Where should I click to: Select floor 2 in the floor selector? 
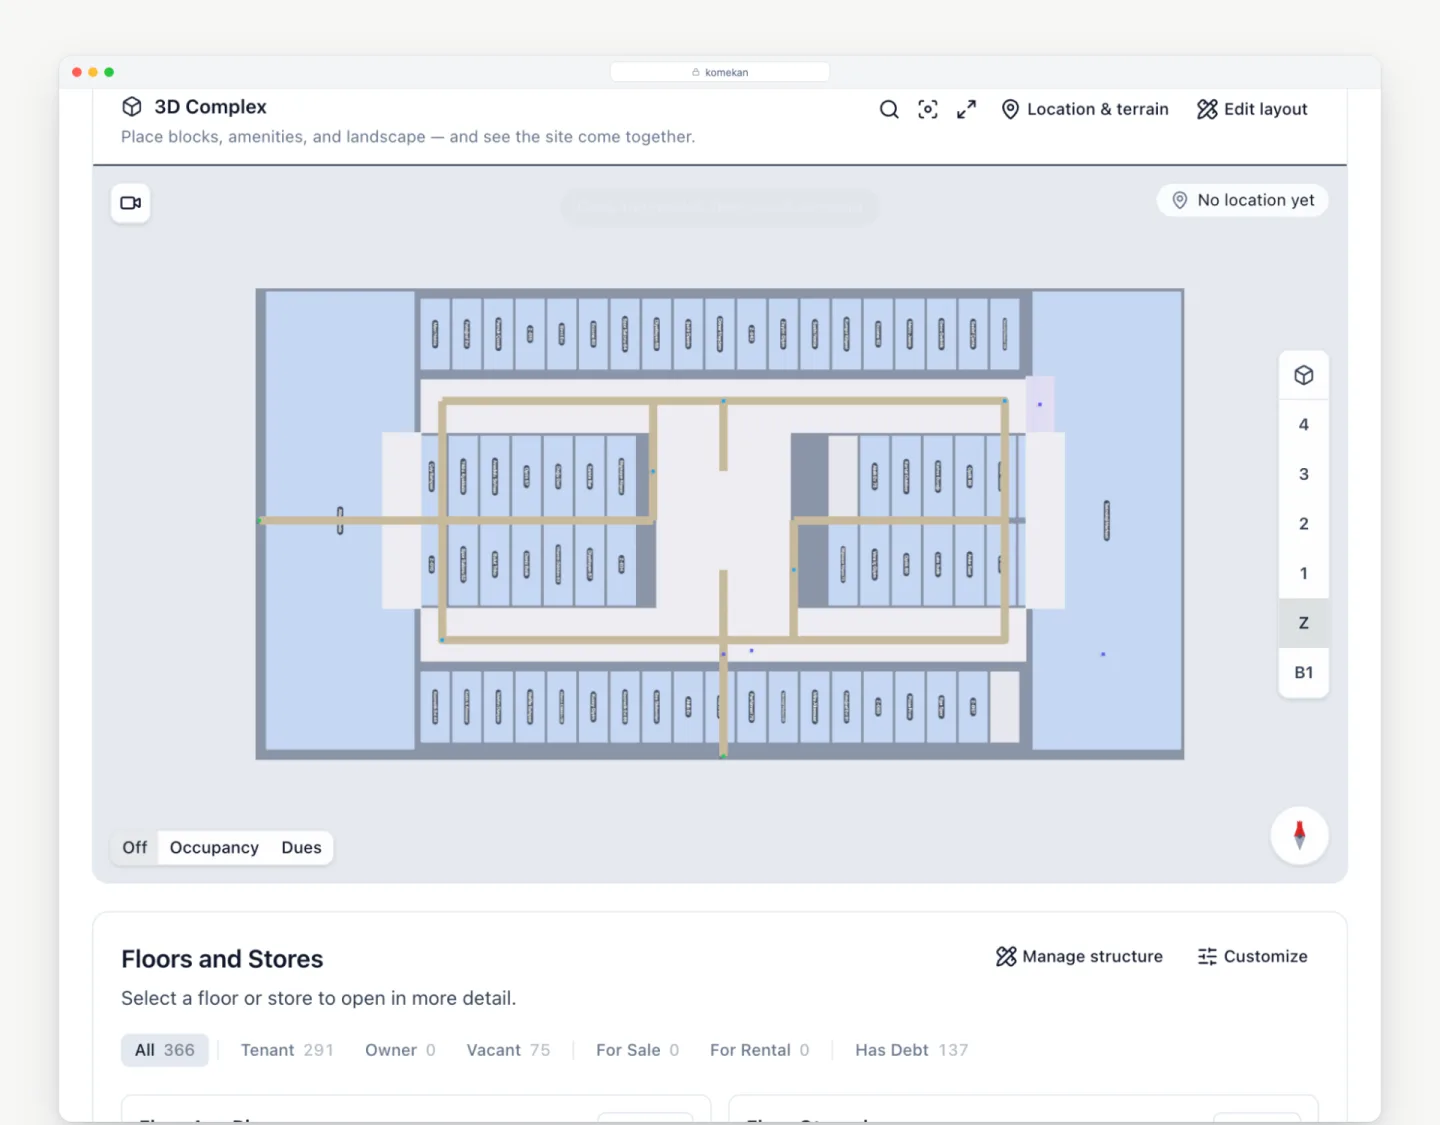(x=1303, y=523)
